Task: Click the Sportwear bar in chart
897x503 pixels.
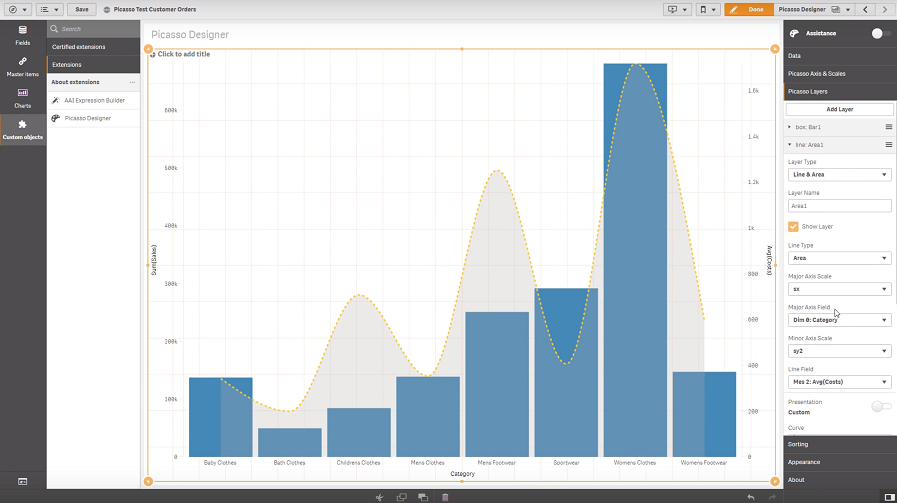Action: (566, 373)
